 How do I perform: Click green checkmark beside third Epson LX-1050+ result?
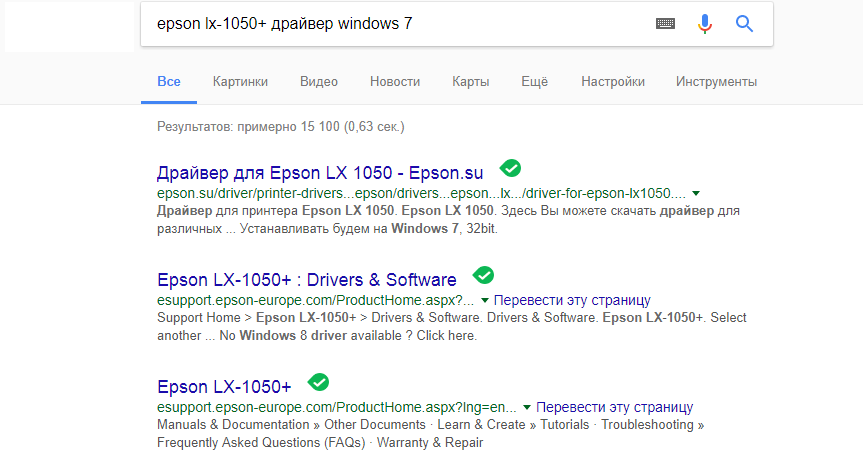(x=318, y=382)
